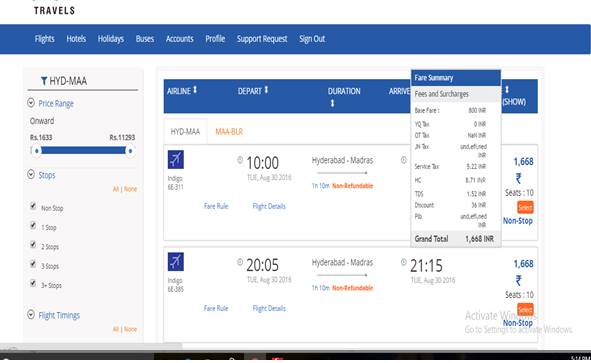Click the filter funnel icon beside HYD-MAA
This screenshot has width=591, height=363.
pyautogui.click(x=44, y=81)
